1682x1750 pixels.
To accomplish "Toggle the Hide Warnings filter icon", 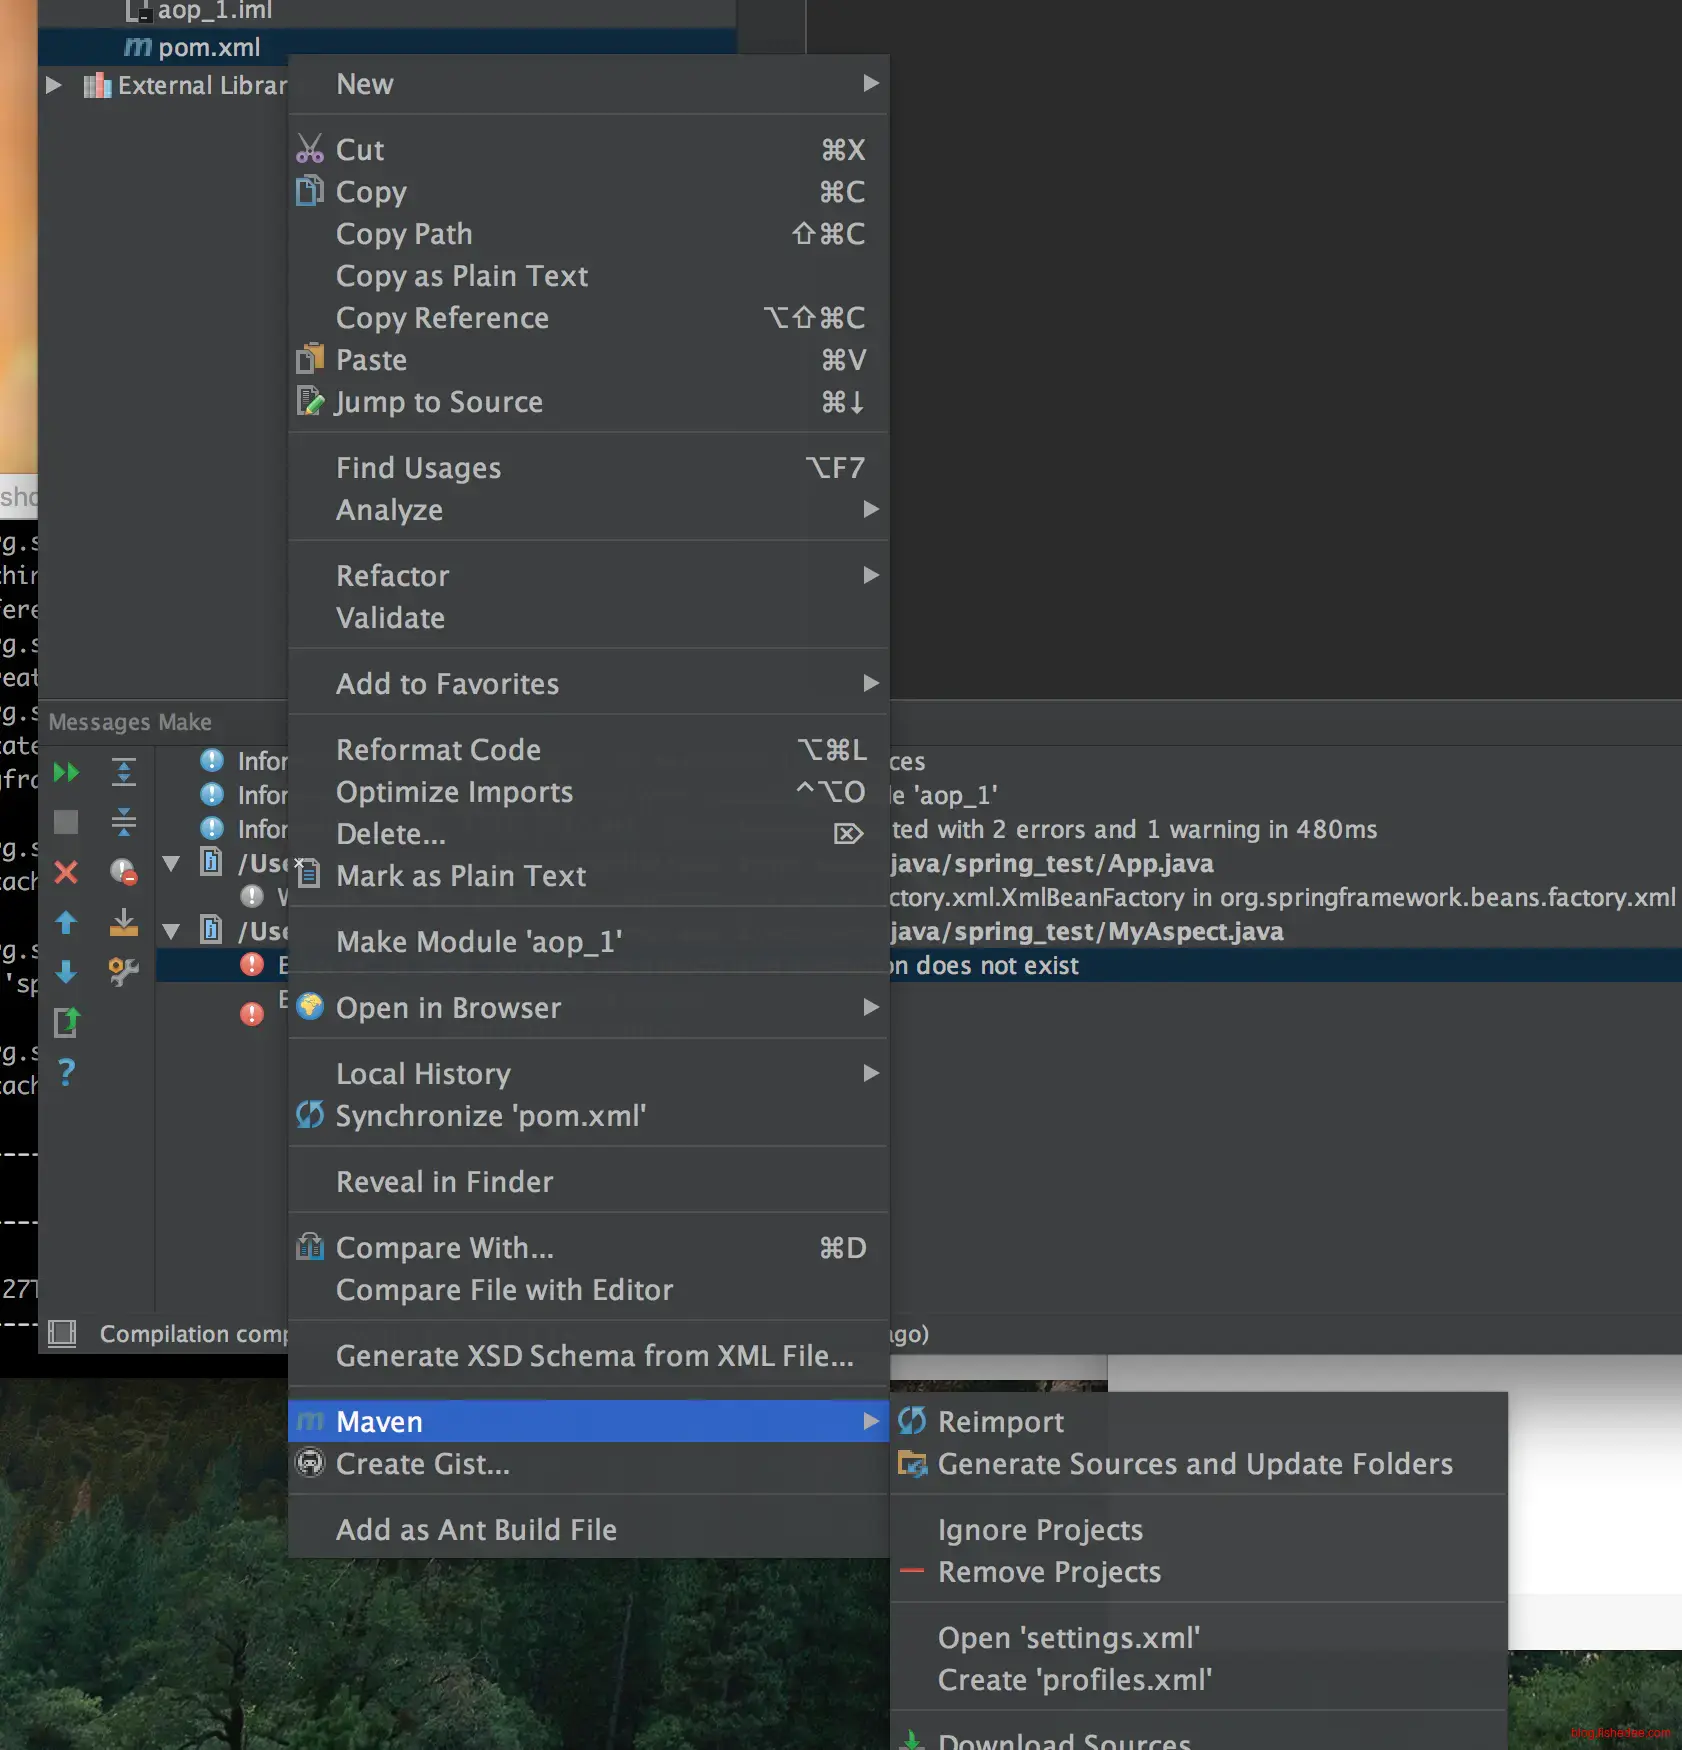I will coord(123,872).
